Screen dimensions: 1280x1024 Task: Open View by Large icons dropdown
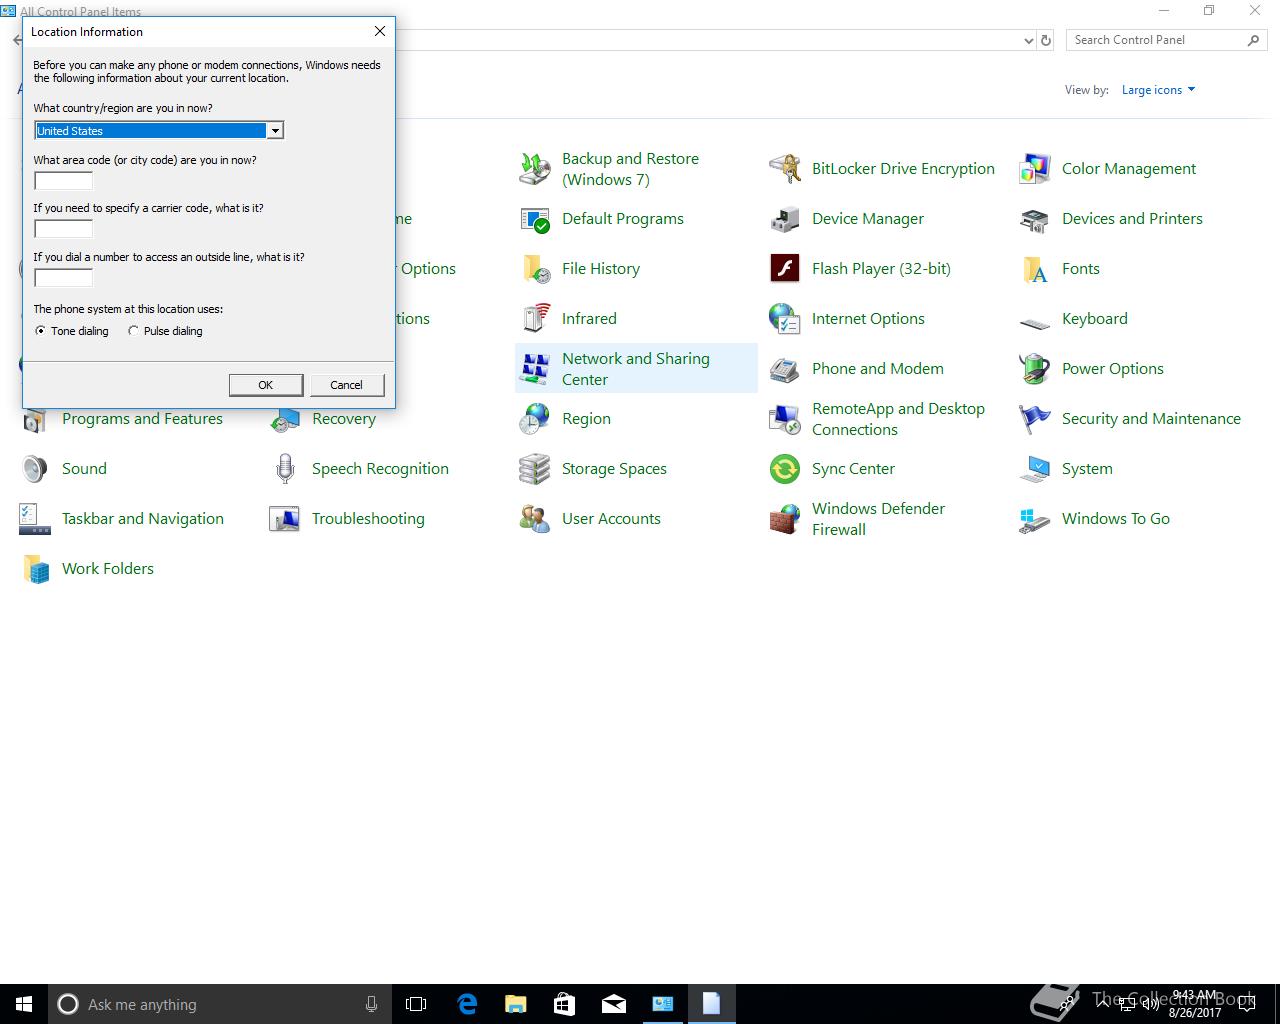[1158, 90]
